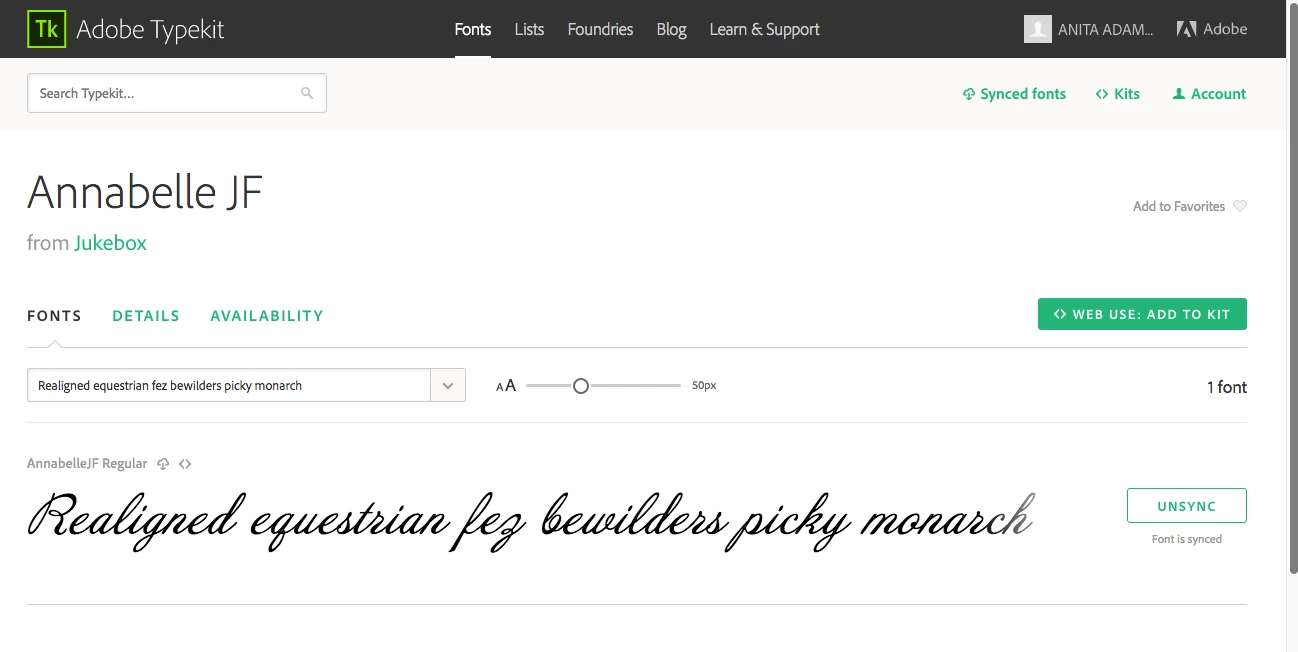
Task: Click the Adobe Typekit title text
Action: [x=150, y=30]
